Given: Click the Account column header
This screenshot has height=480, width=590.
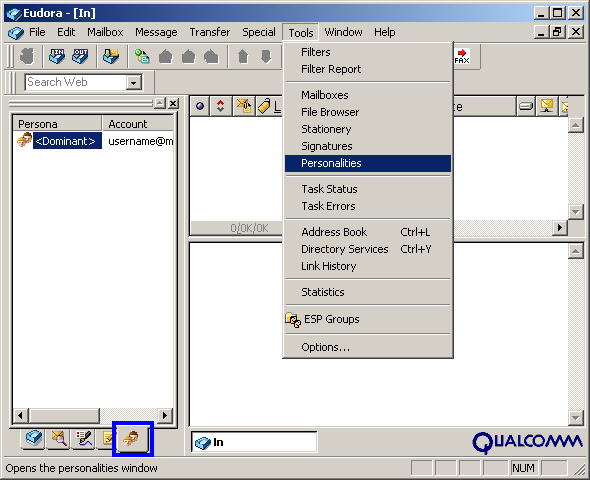Looking at the screenshot, I should (138, 123).
